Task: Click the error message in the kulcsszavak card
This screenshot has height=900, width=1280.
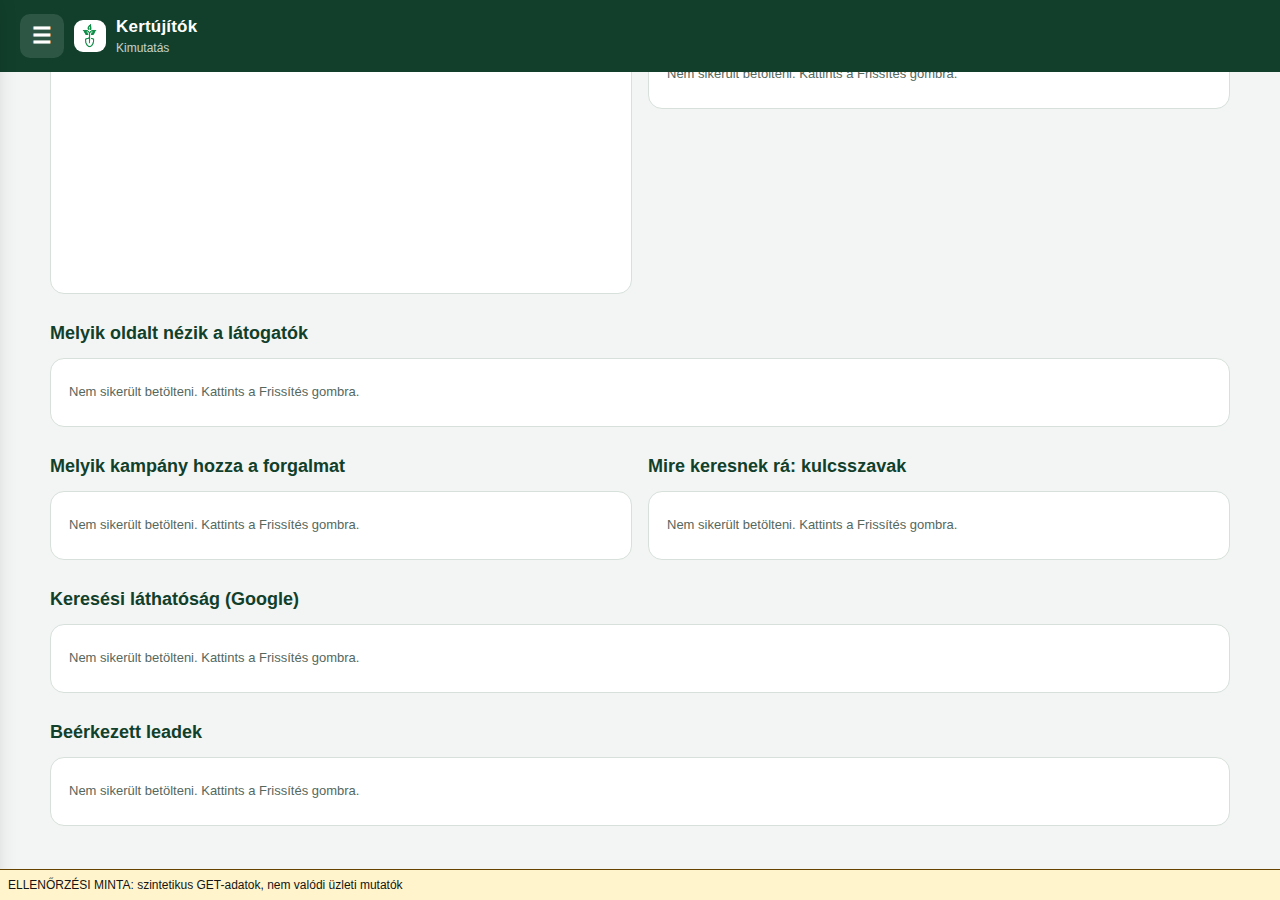Action: 812,525
